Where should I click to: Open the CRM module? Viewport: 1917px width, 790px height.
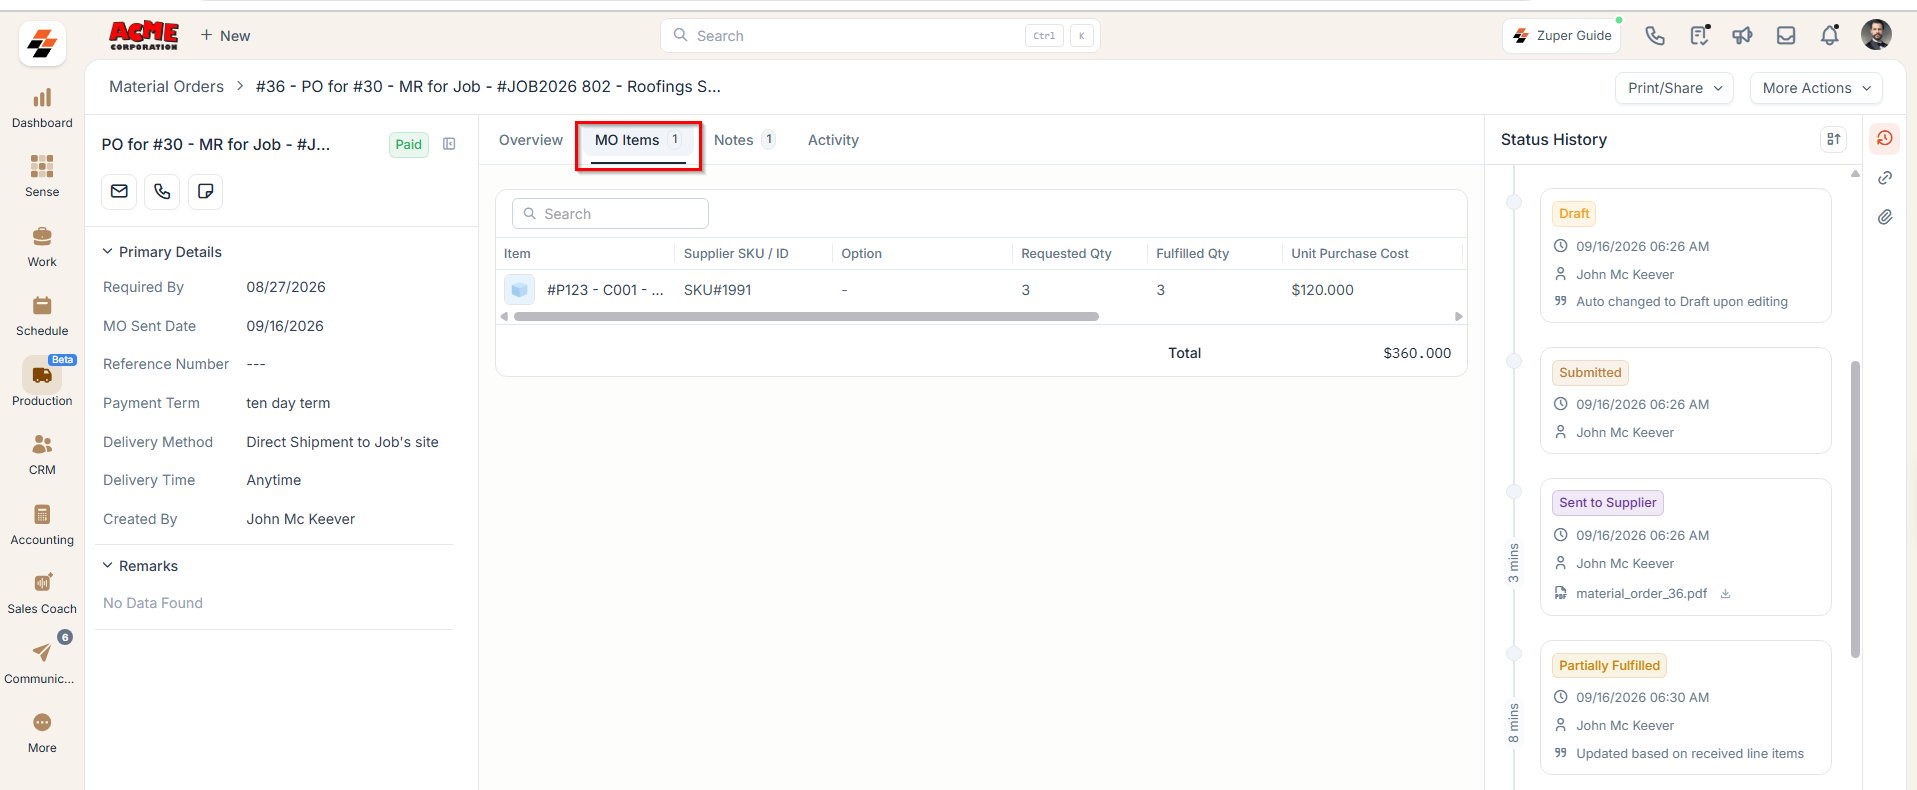[42, 445]
